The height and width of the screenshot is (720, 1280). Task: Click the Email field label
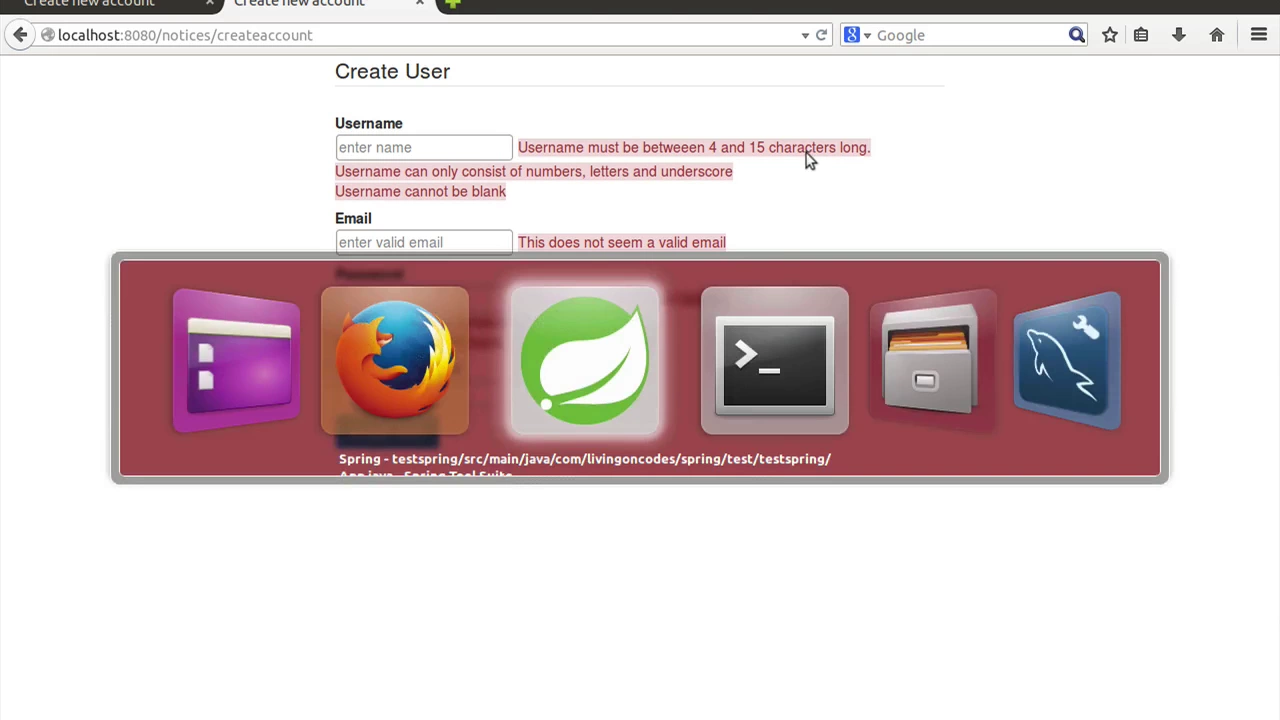[353, 218]
